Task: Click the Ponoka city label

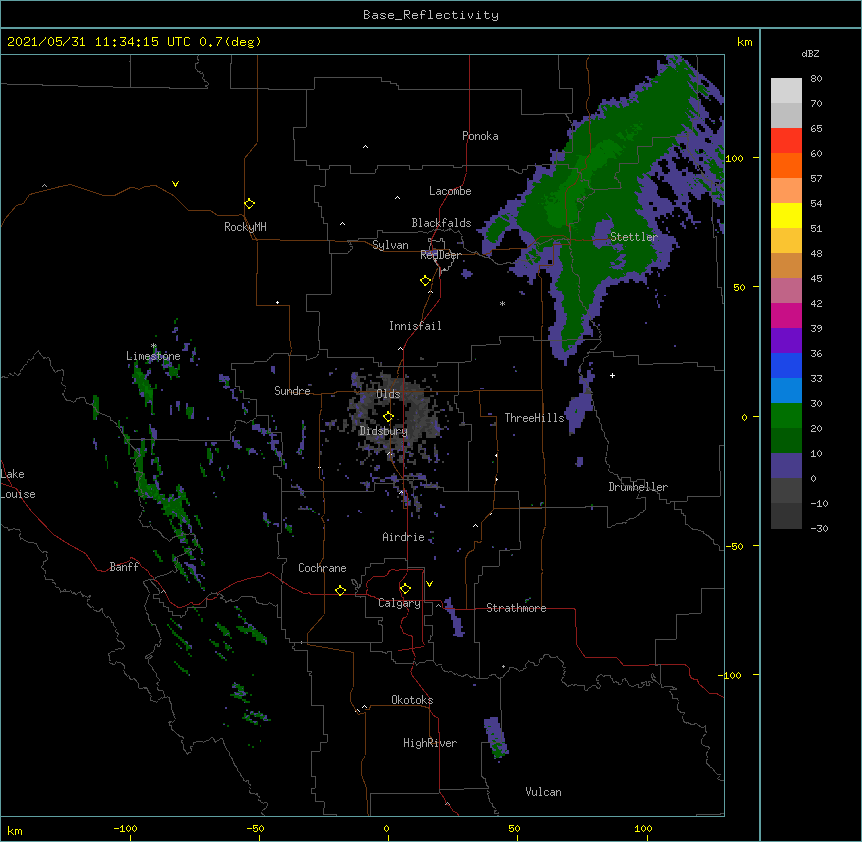Action: pos(480,136)
